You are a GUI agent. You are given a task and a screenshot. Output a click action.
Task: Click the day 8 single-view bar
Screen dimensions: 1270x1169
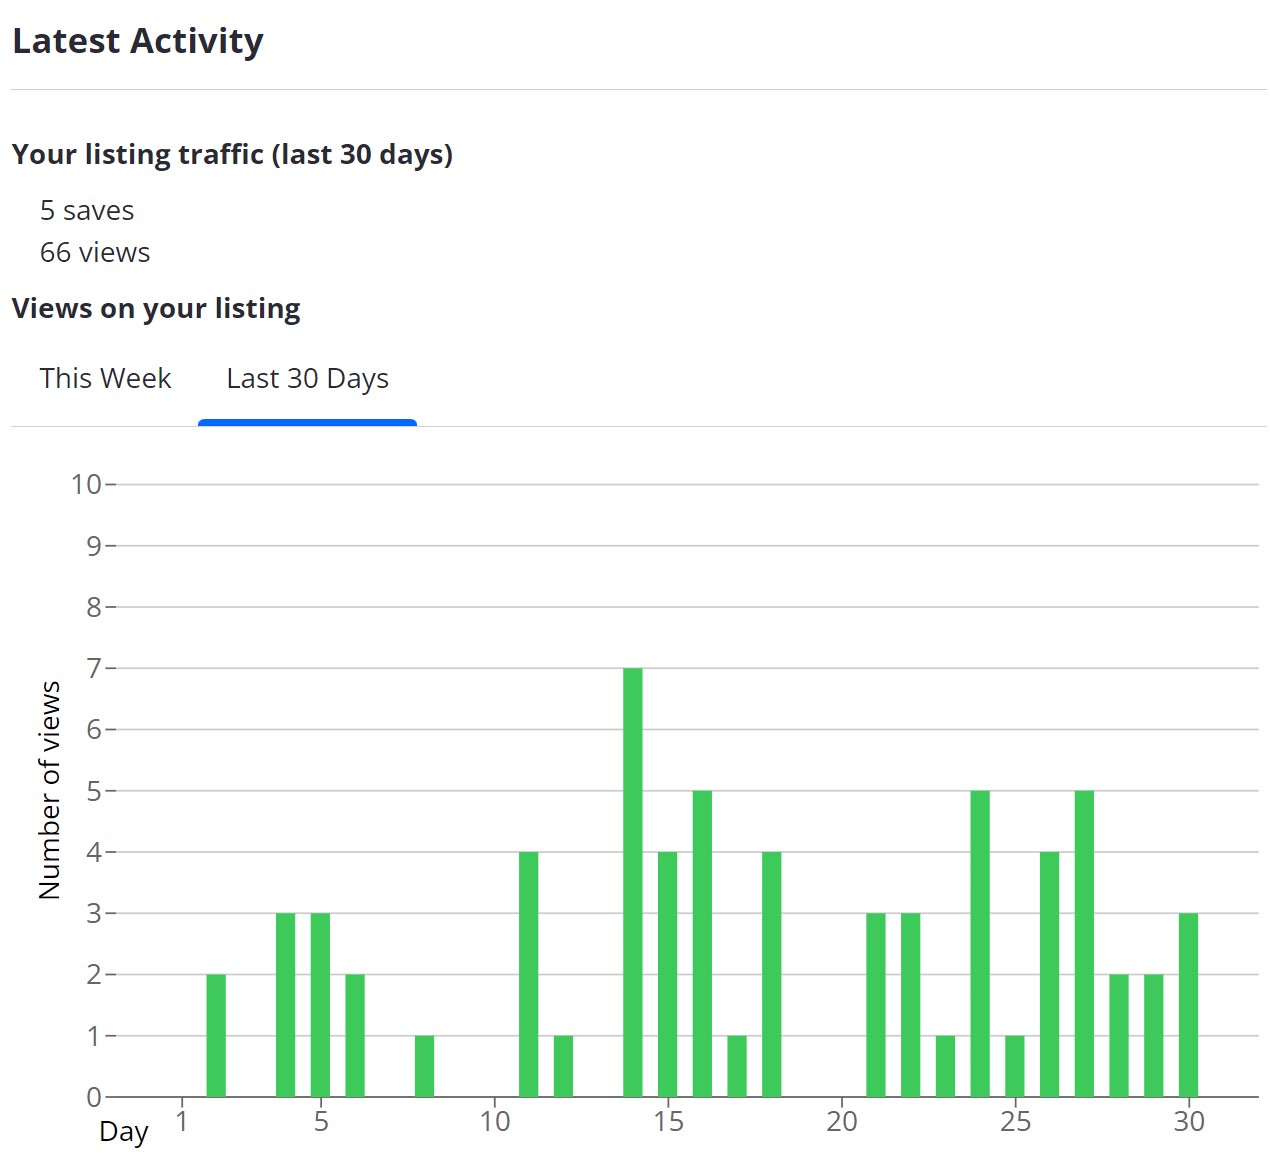pyautogui.click(x=424, y=1066)
